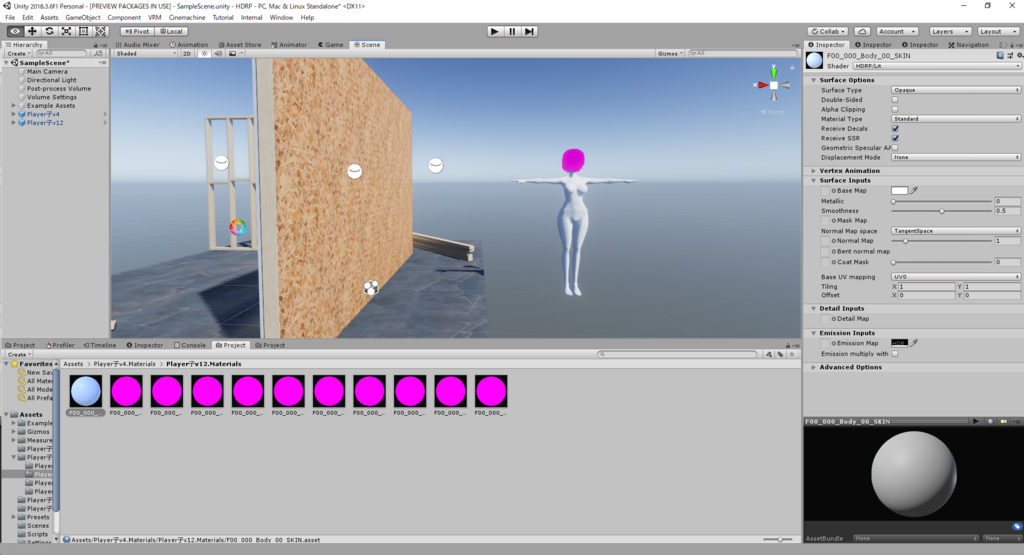Adjust the Smoothness slider
The width and height of the screenshot is (1024, 555).
point(941,211)
